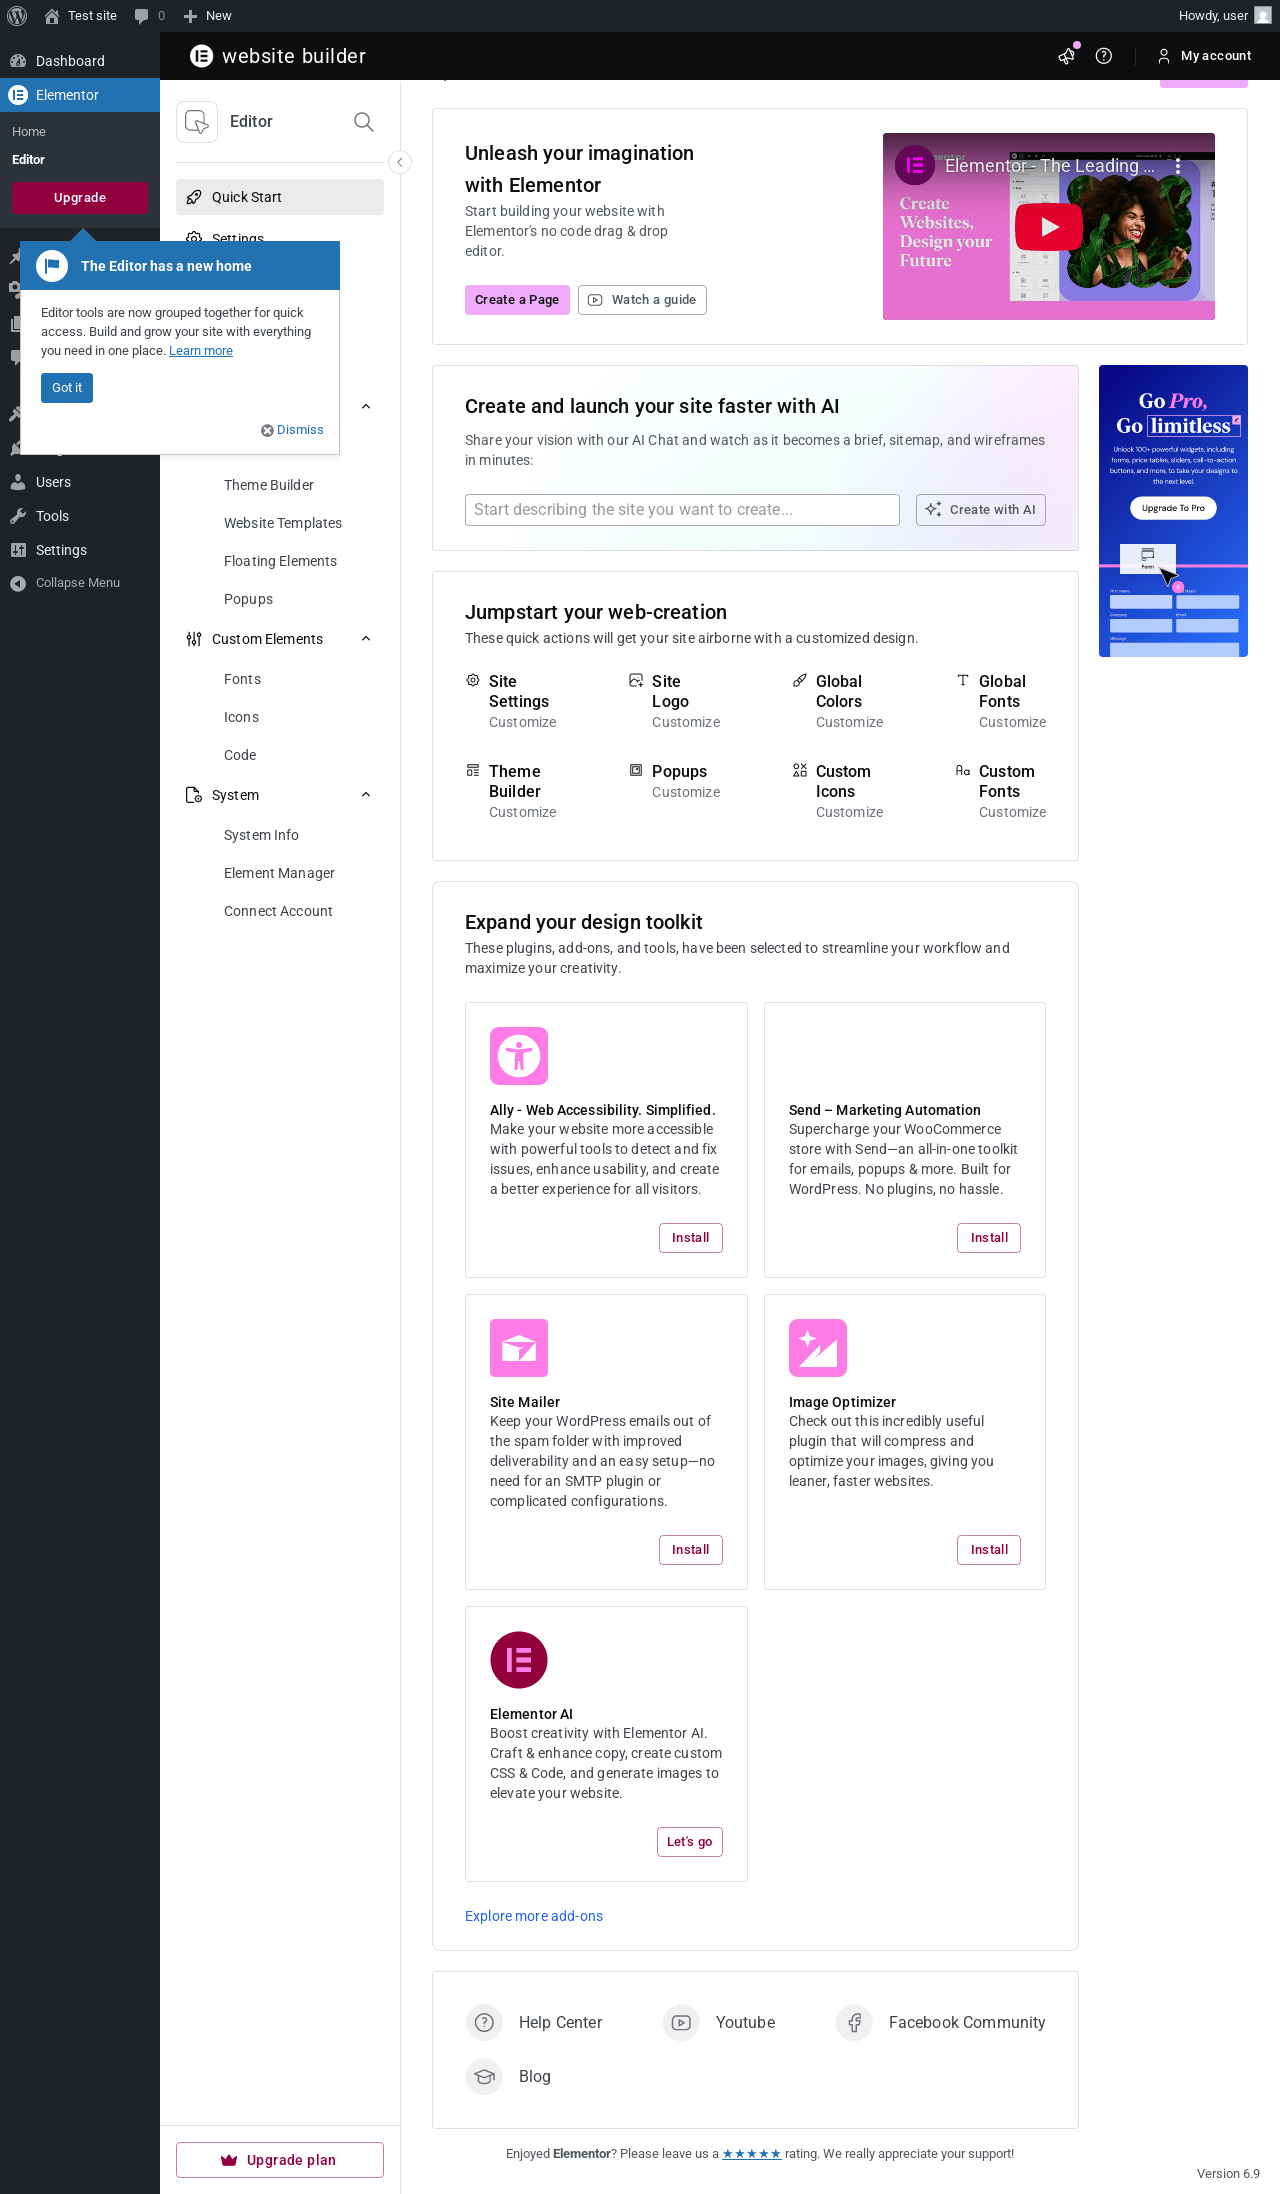Viewport: 1280px width, 2194px height.
Task: Click the Create a Page button
Action: [x=517, y=300]
